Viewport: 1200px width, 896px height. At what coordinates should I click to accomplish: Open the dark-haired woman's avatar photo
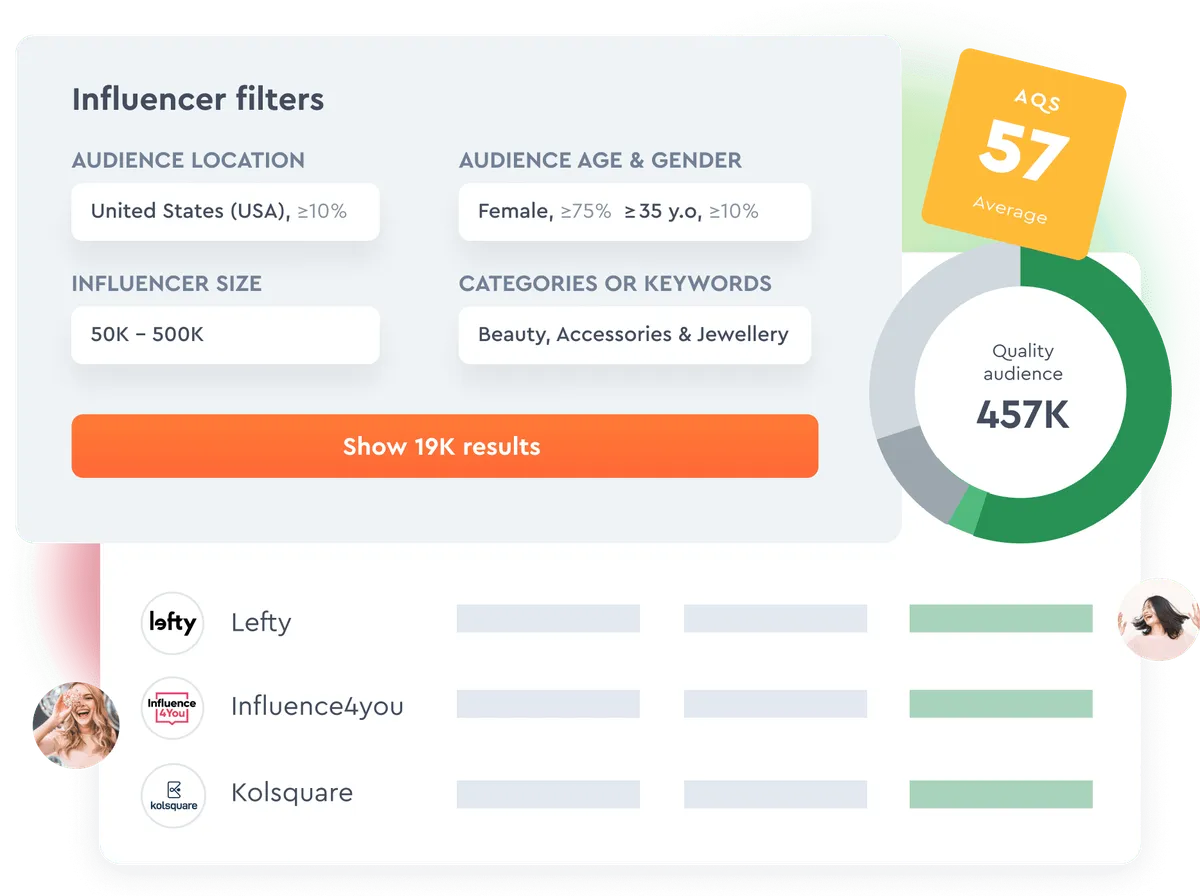1159,619
